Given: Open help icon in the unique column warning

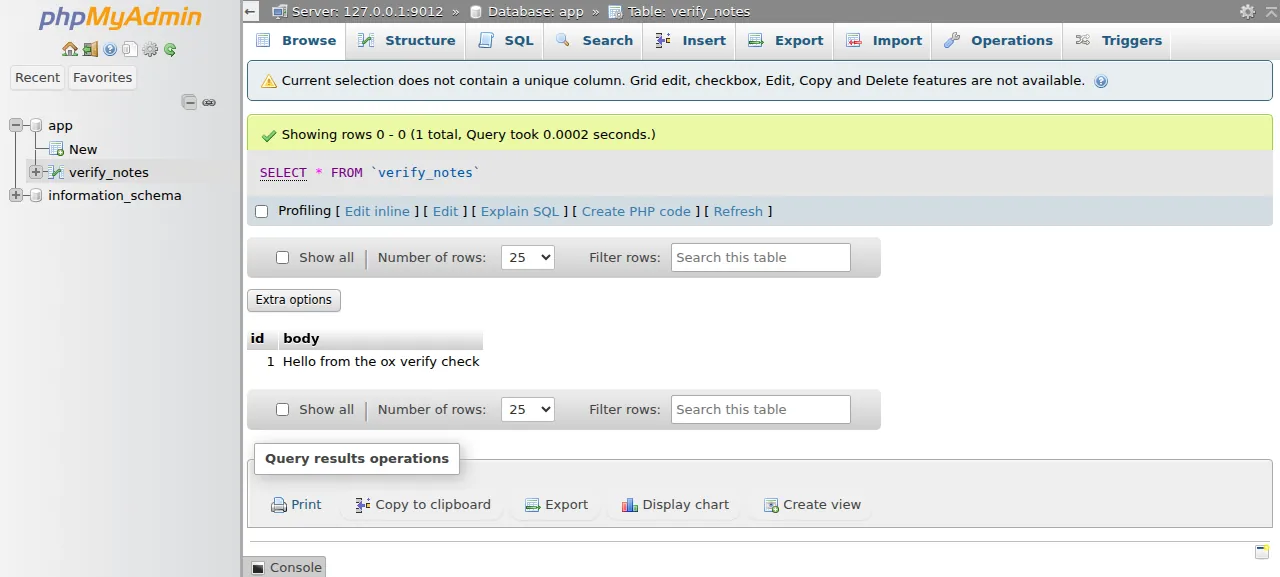Looking at the screenshot, I should 1101,81.
